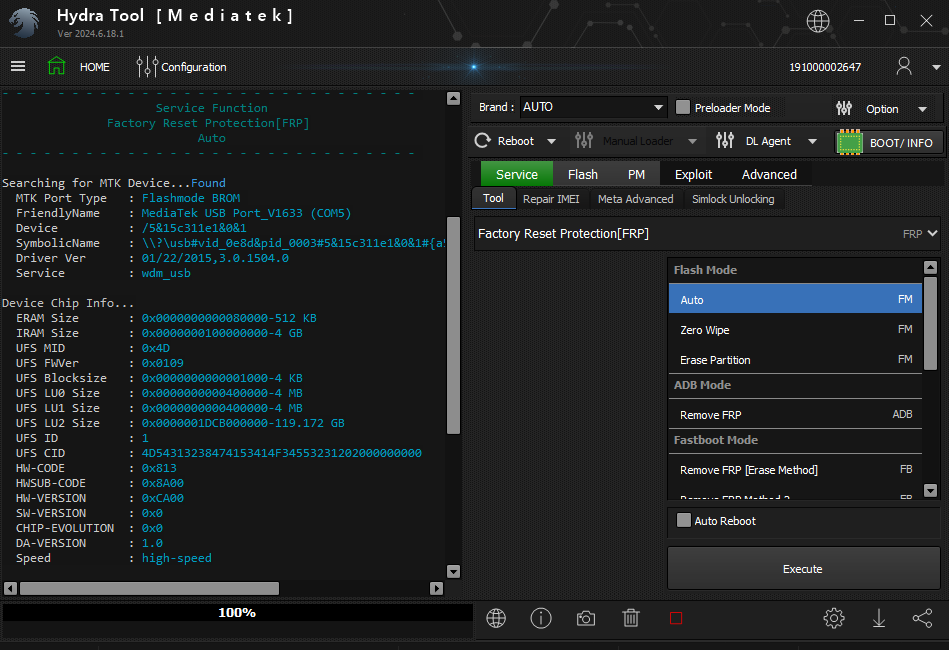Select Remove FRP [Erase Method] fastboot option
Screen dimensions: 949x650
(x=795, y=470)
